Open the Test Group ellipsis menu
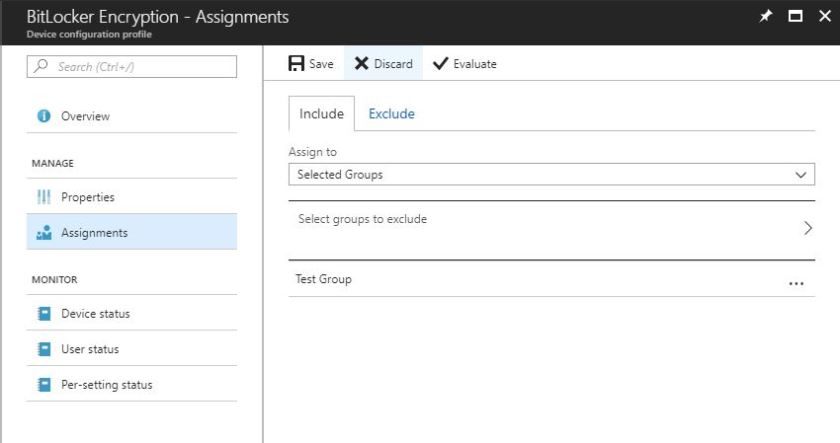 (796, 283)
